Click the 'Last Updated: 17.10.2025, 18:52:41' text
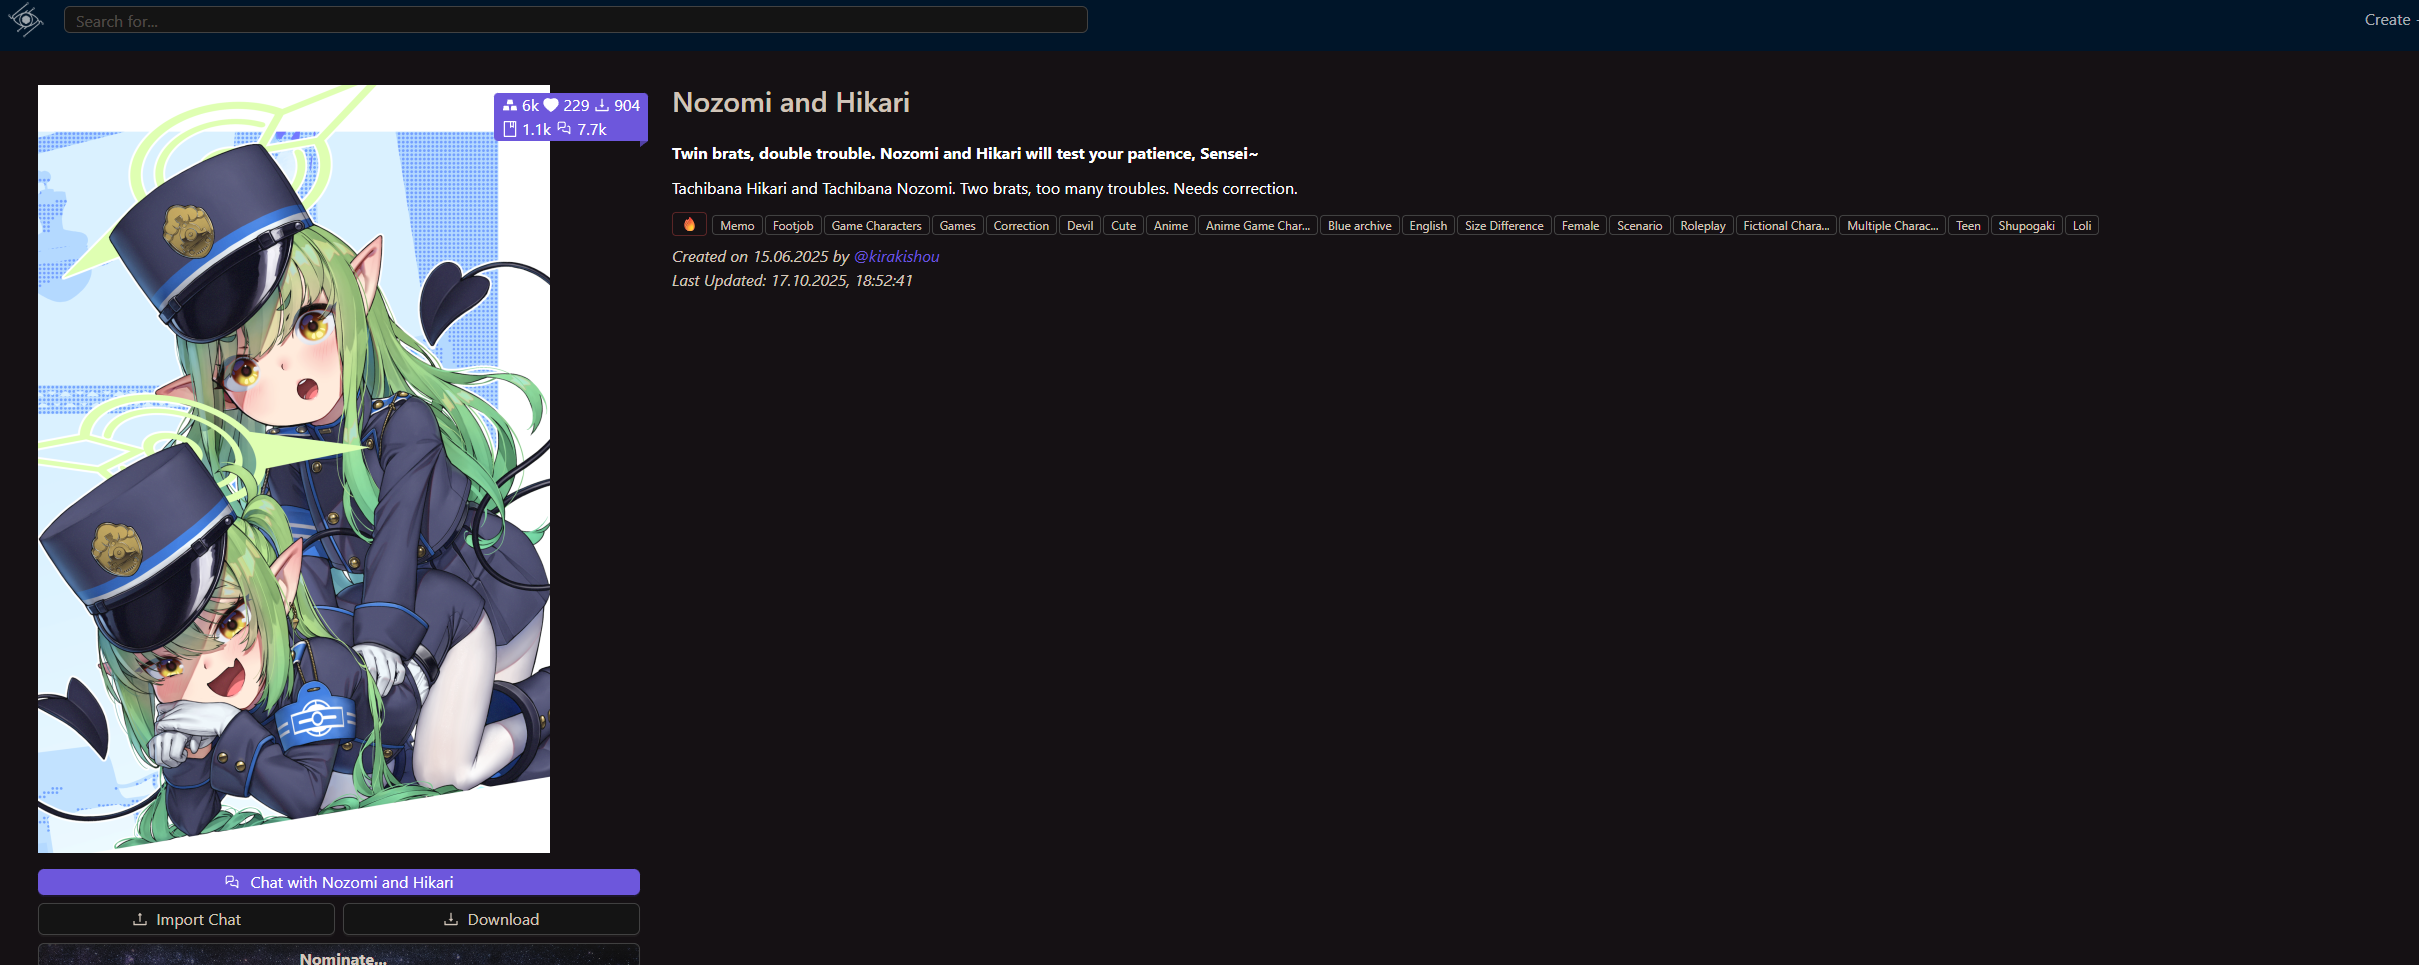The width and height of the screenshot is (2419, 965). point(792,281)
